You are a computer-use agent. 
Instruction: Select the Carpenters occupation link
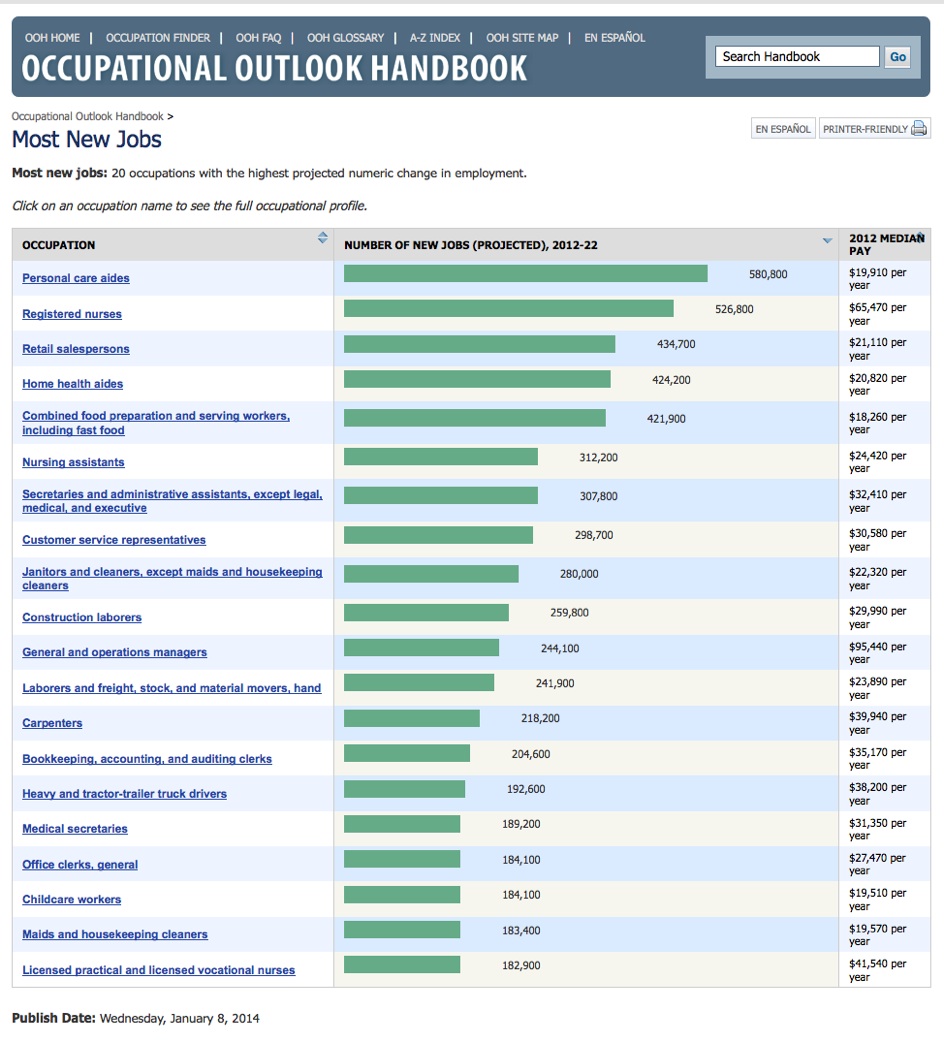(x=52, y=723)
